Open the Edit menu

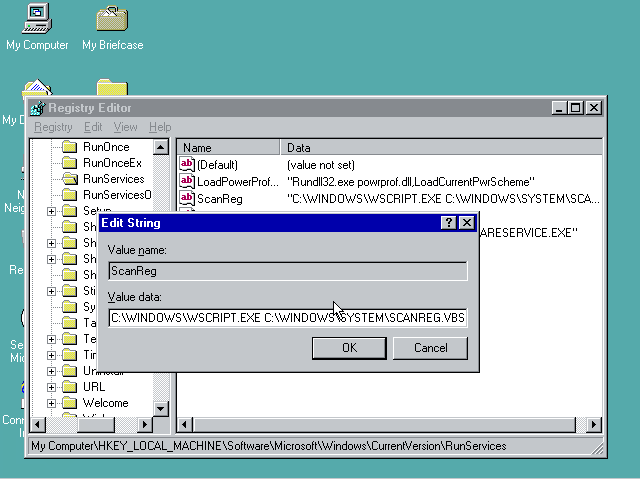coord(93,127)
